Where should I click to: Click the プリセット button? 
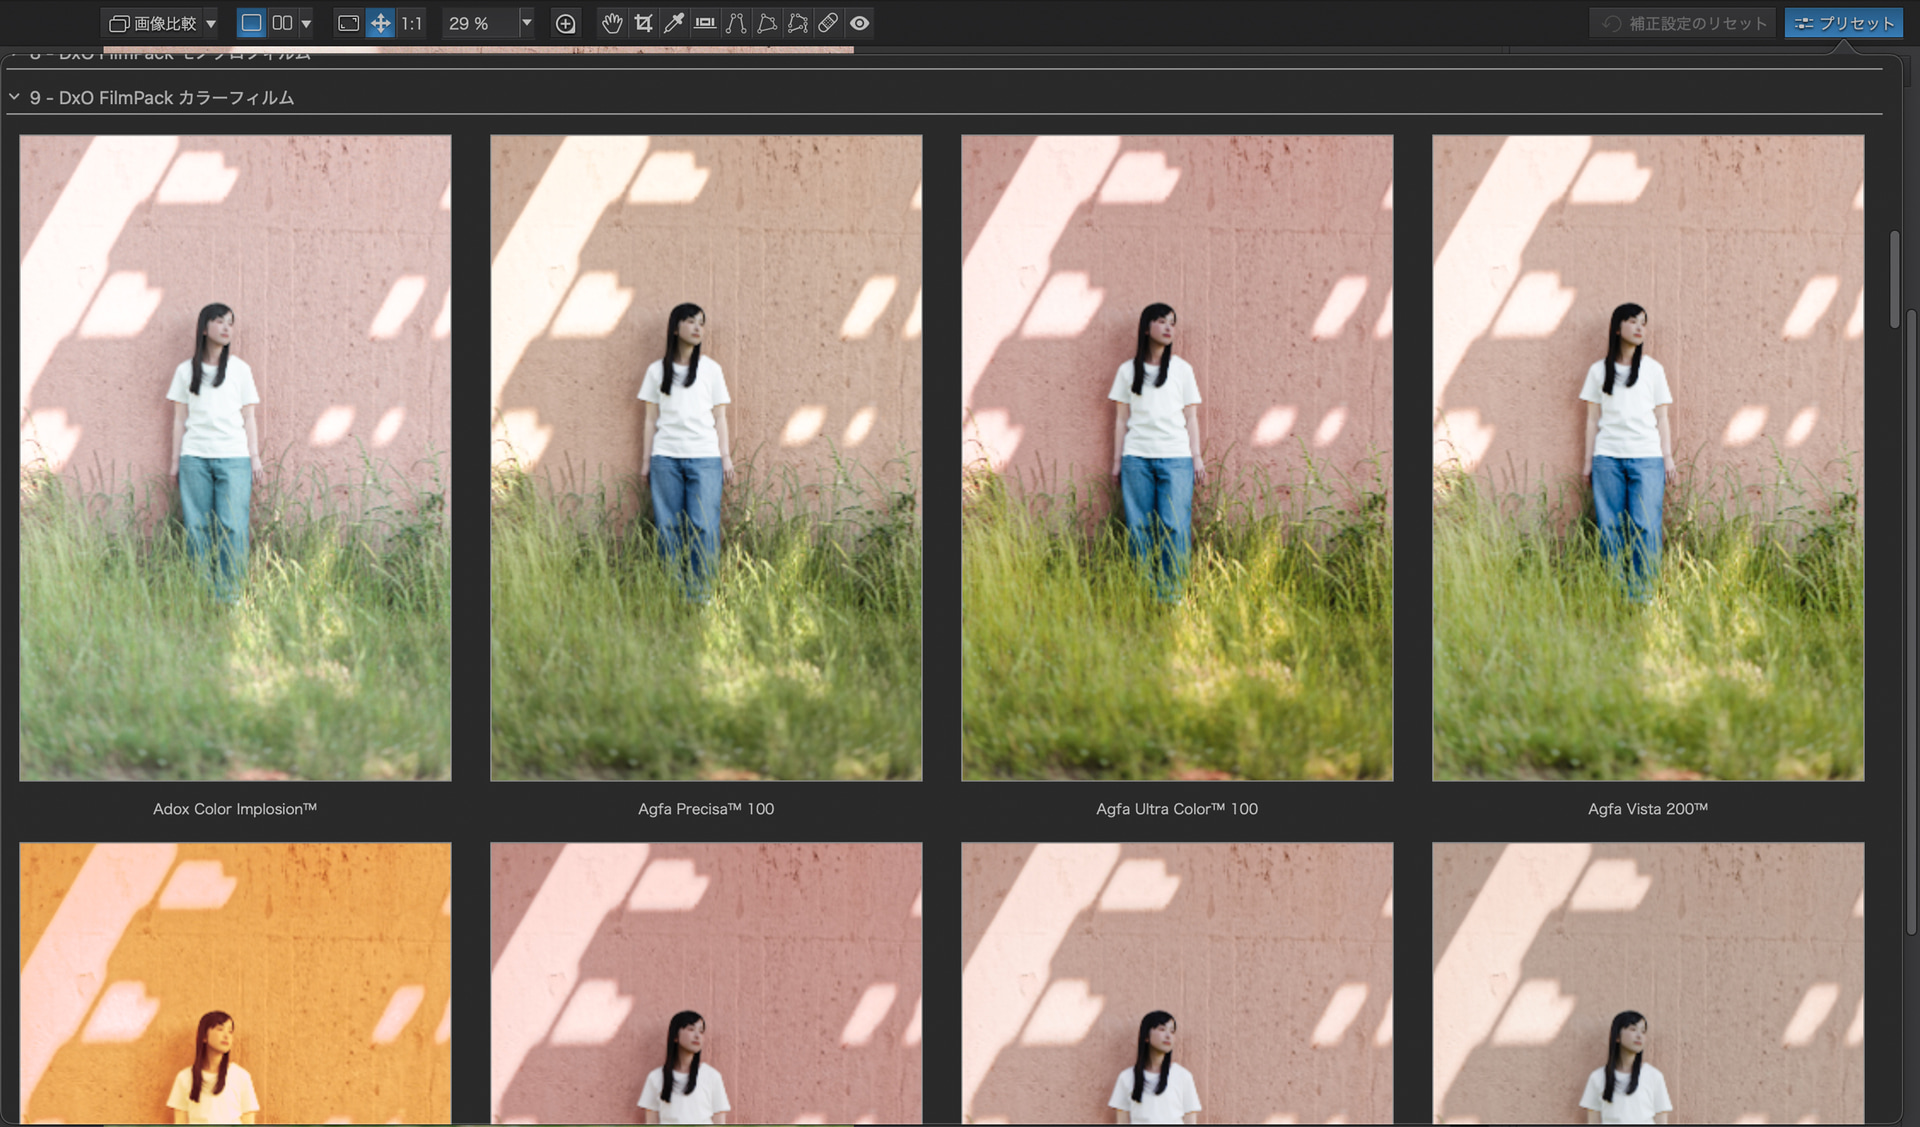tap(1844, 23)
